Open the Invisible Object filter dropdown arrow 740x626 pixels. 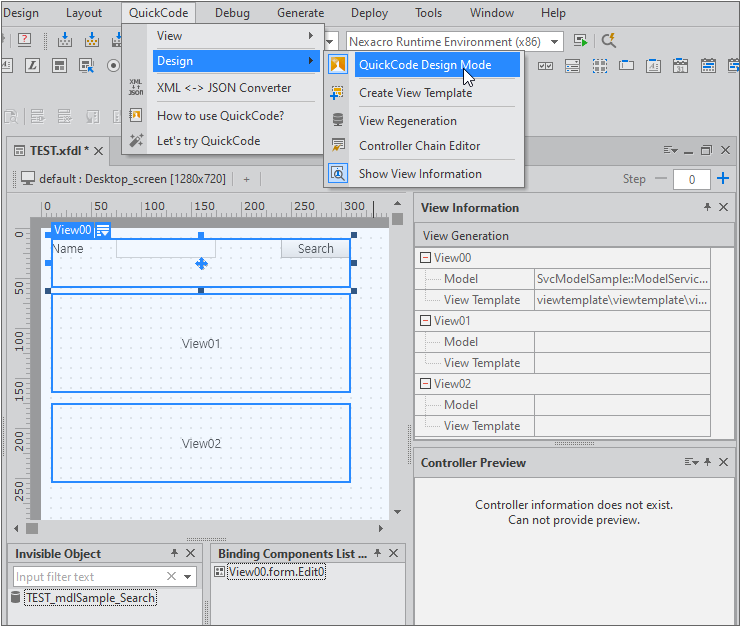188,577
